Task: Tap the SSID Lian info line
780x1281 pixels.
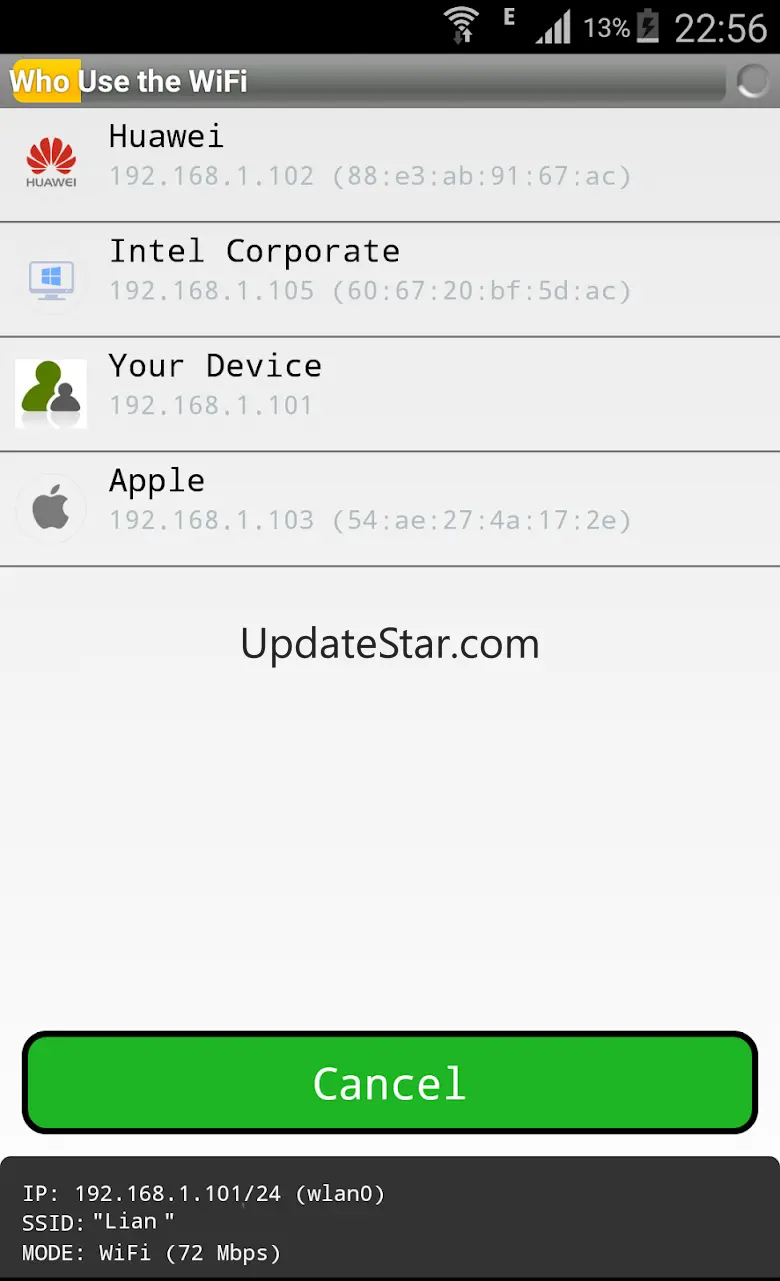Action: click(98, 1222)
